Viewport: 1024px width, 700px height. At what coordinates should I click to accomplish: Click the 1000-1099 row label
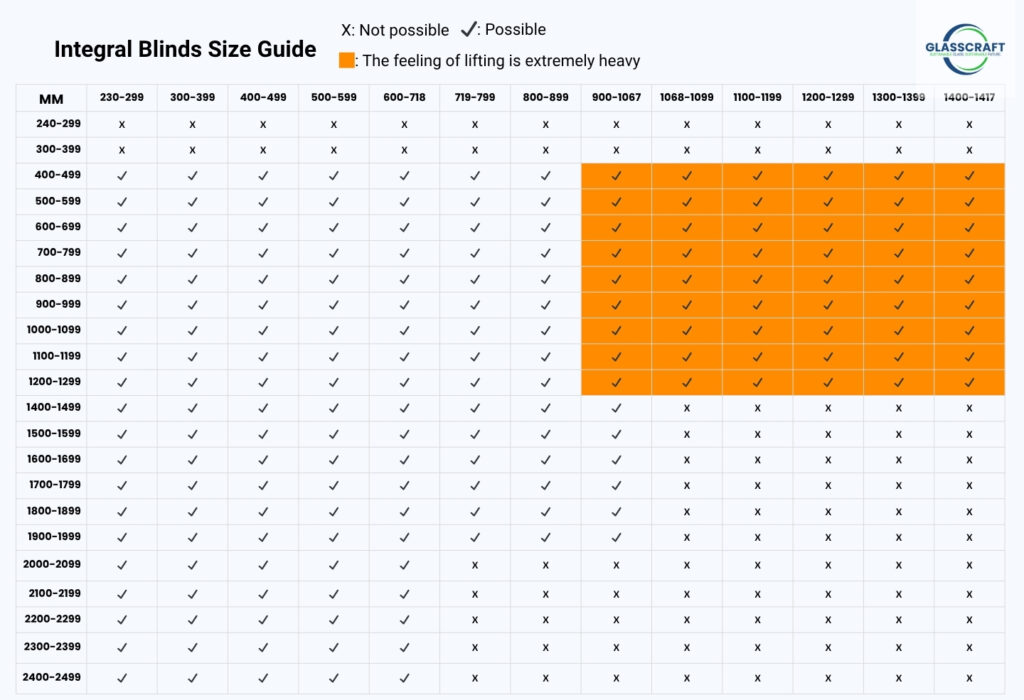[54, 330]
